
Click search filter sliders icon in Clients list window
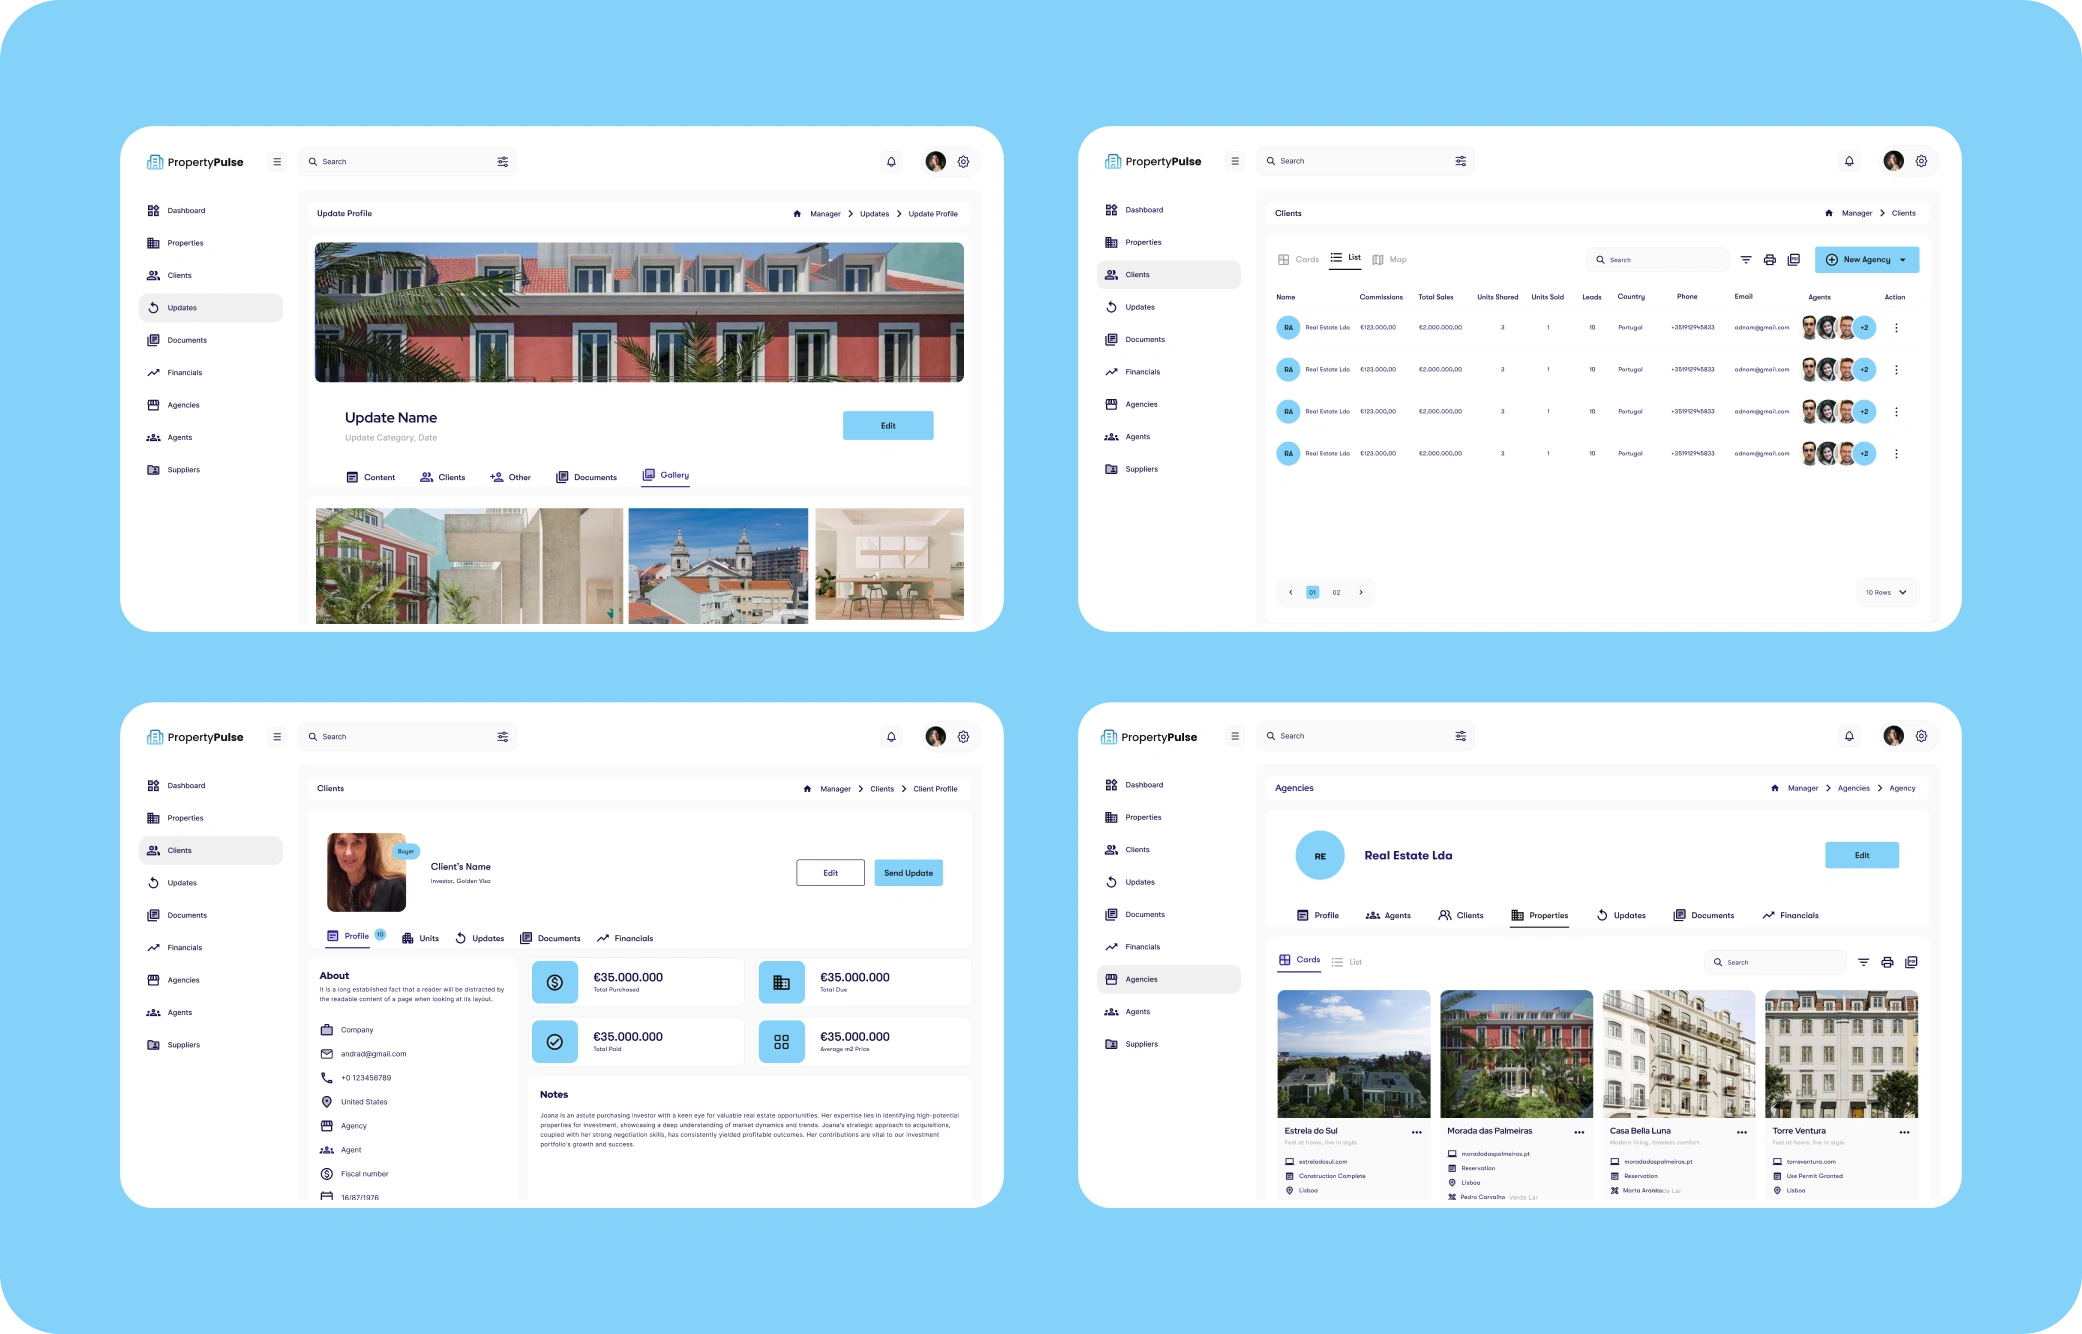(1460, 161)
